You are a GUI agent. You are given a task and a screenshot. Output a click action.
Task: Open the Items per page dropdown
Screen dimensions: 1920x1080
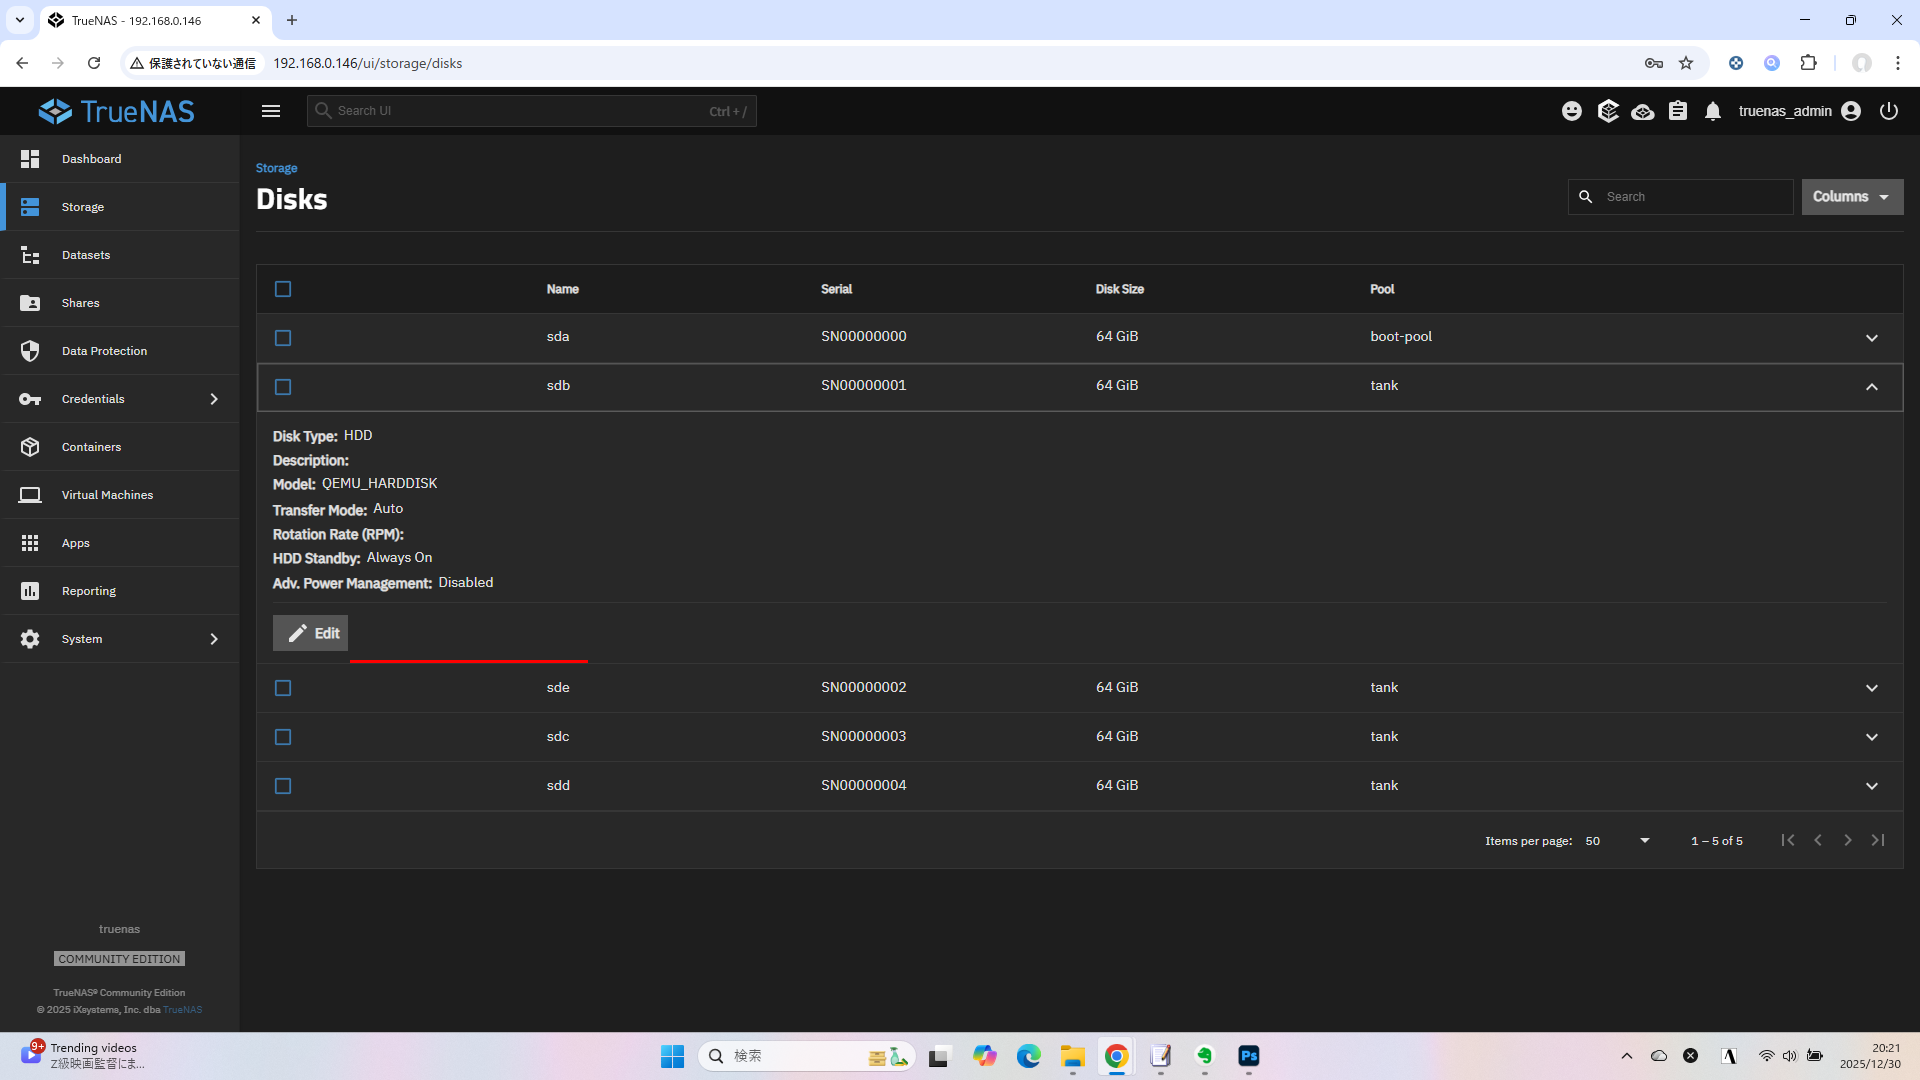coord(1617,841)
